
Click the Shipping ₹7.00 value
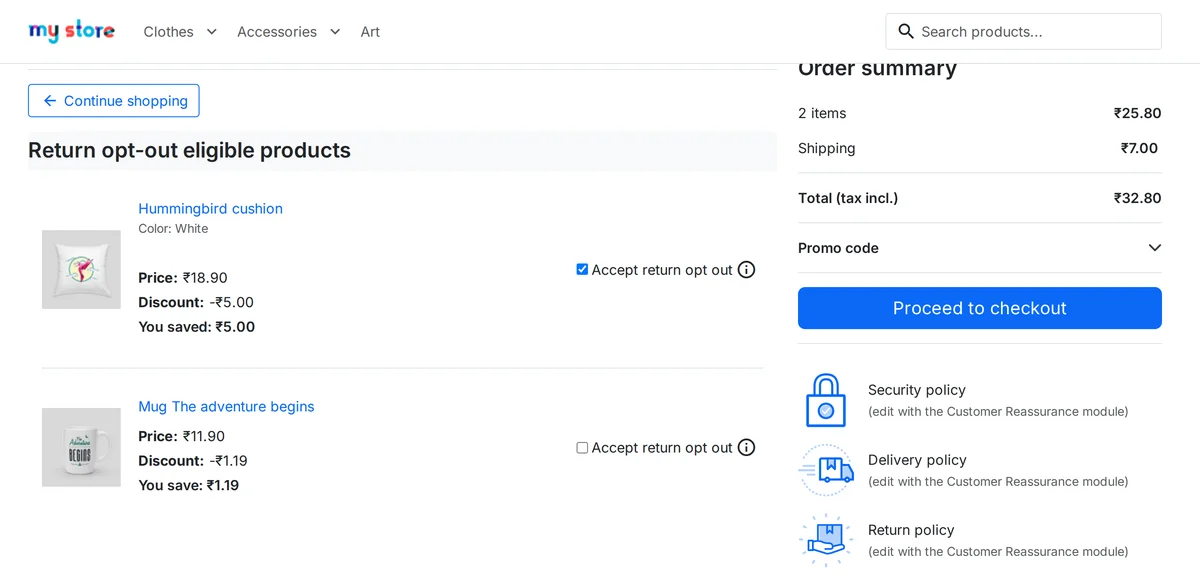click(x=1139, y=148)
